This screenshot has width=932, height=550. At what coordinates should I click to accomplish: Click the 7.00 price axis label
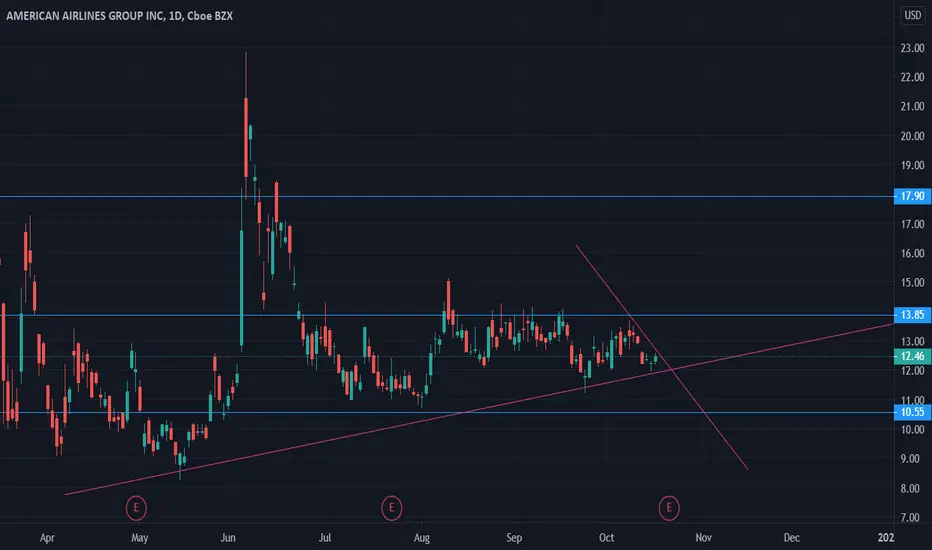click(910, 517)
